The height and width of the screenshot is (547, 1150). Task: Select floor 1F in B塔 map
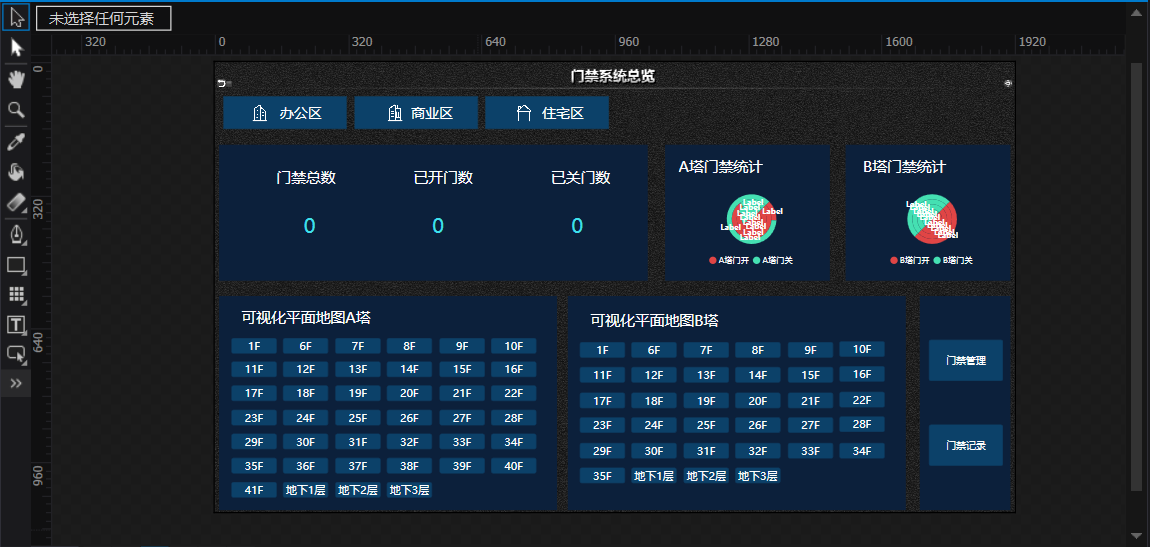602,350
